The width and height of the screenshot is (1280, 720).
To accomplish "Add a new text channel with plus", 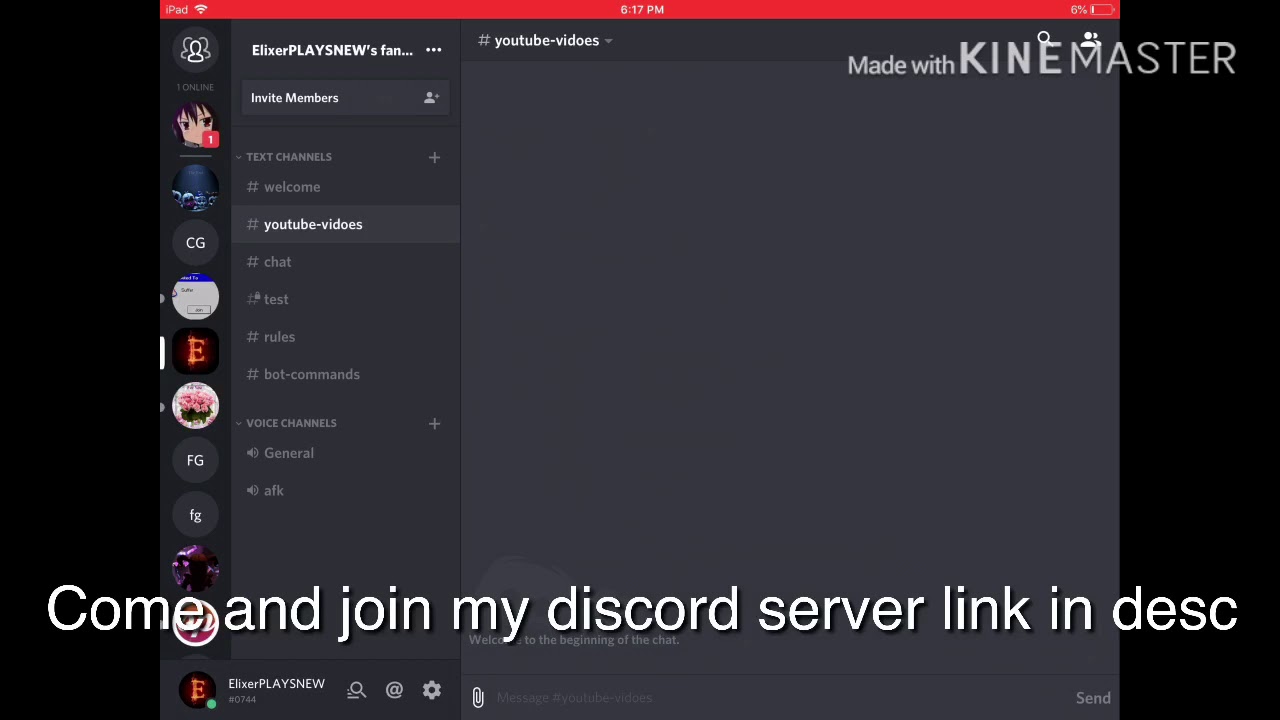I will coord(434,157).
